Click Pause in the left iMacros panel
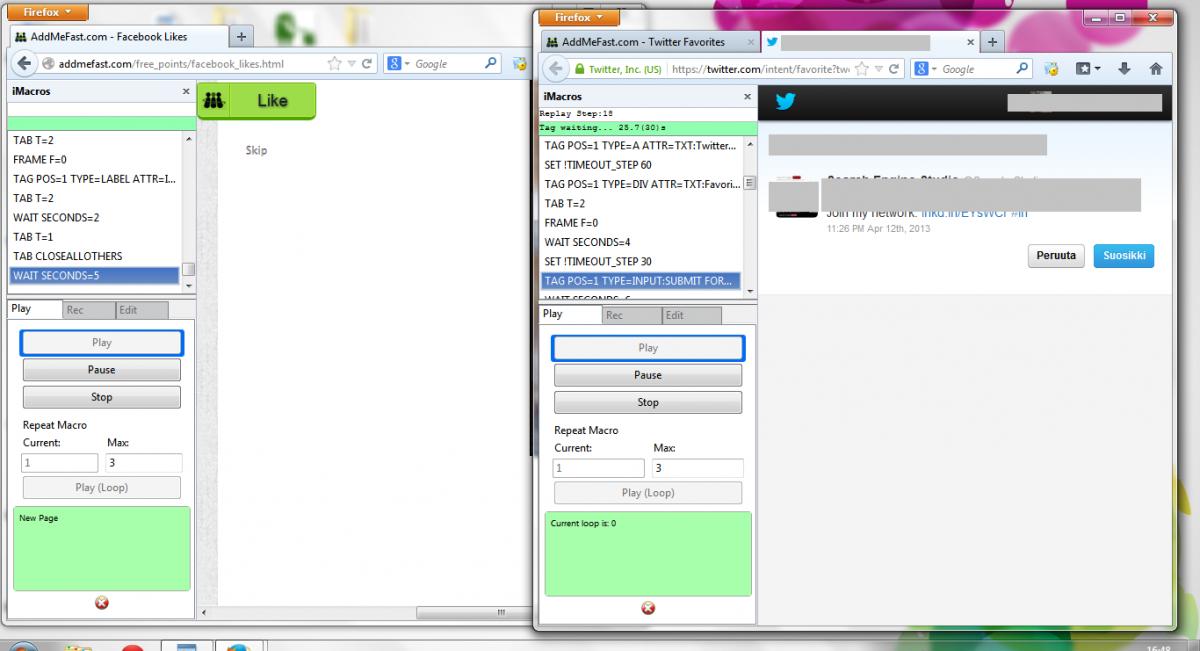This screenshot has width=1200, height=651. pyautogui.click(x=101, y=370)
